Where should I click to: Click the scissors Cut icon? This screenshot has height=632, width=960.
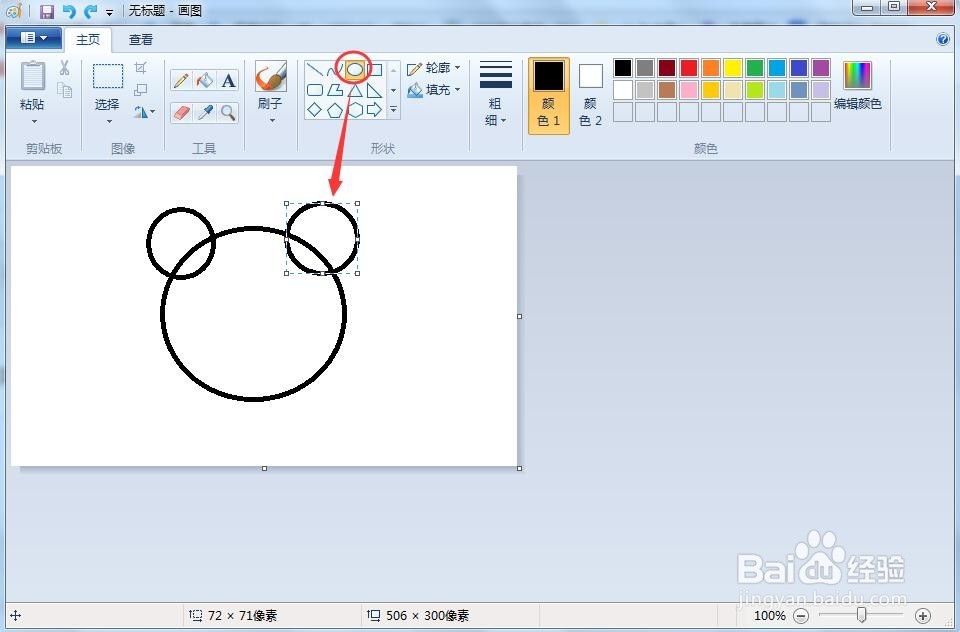[x=64, y=67]
